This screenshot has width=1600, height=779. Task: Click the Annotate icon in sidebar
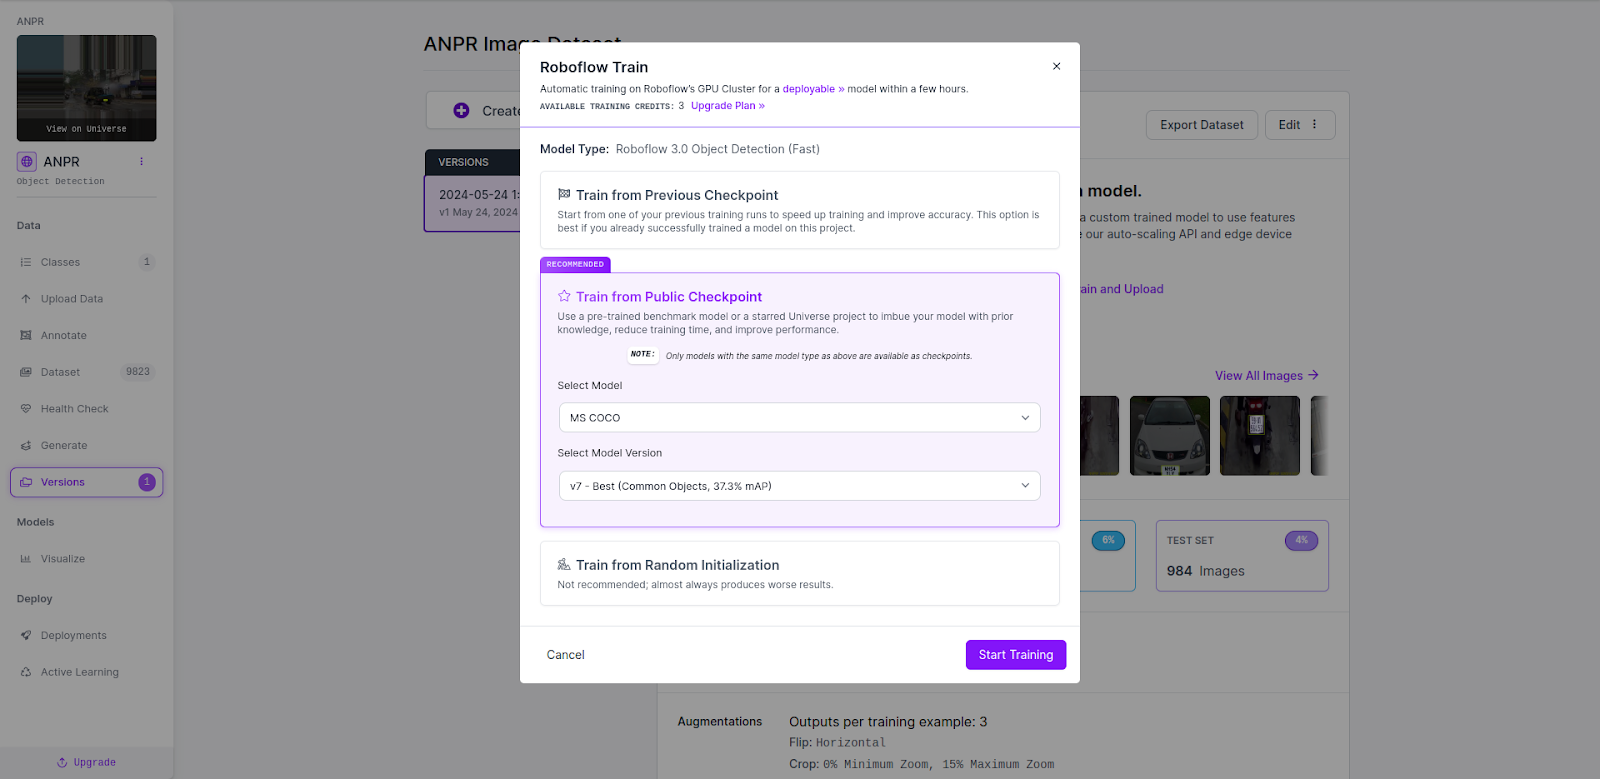click(26, 336)
